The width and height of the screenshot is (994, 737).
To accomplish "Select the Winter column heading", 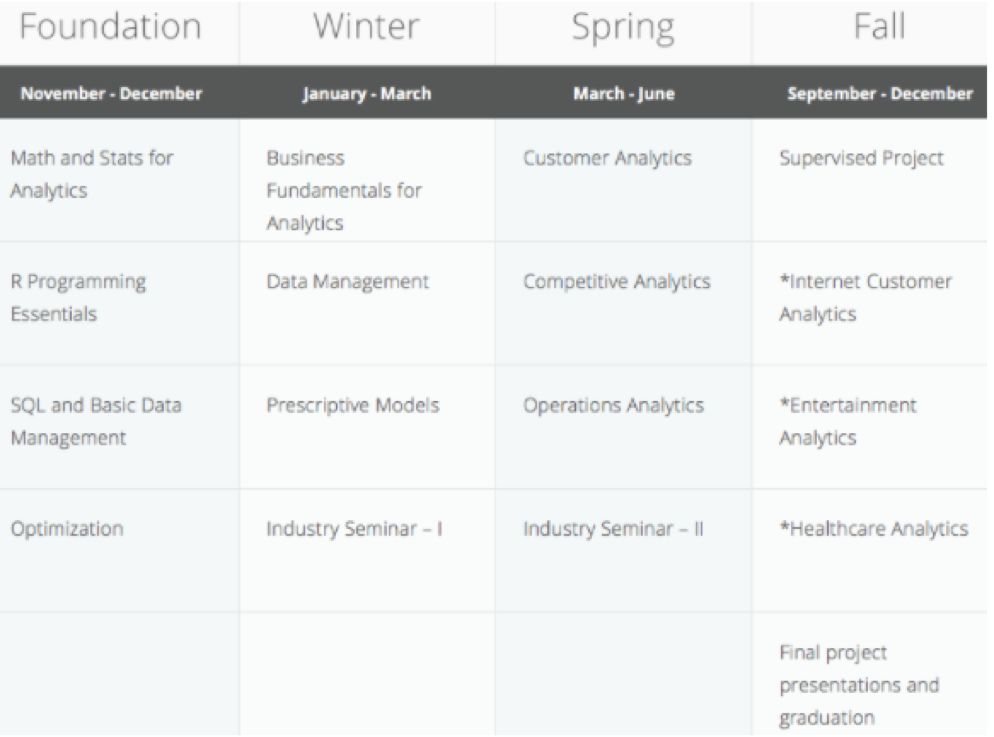I will point(366,27).
